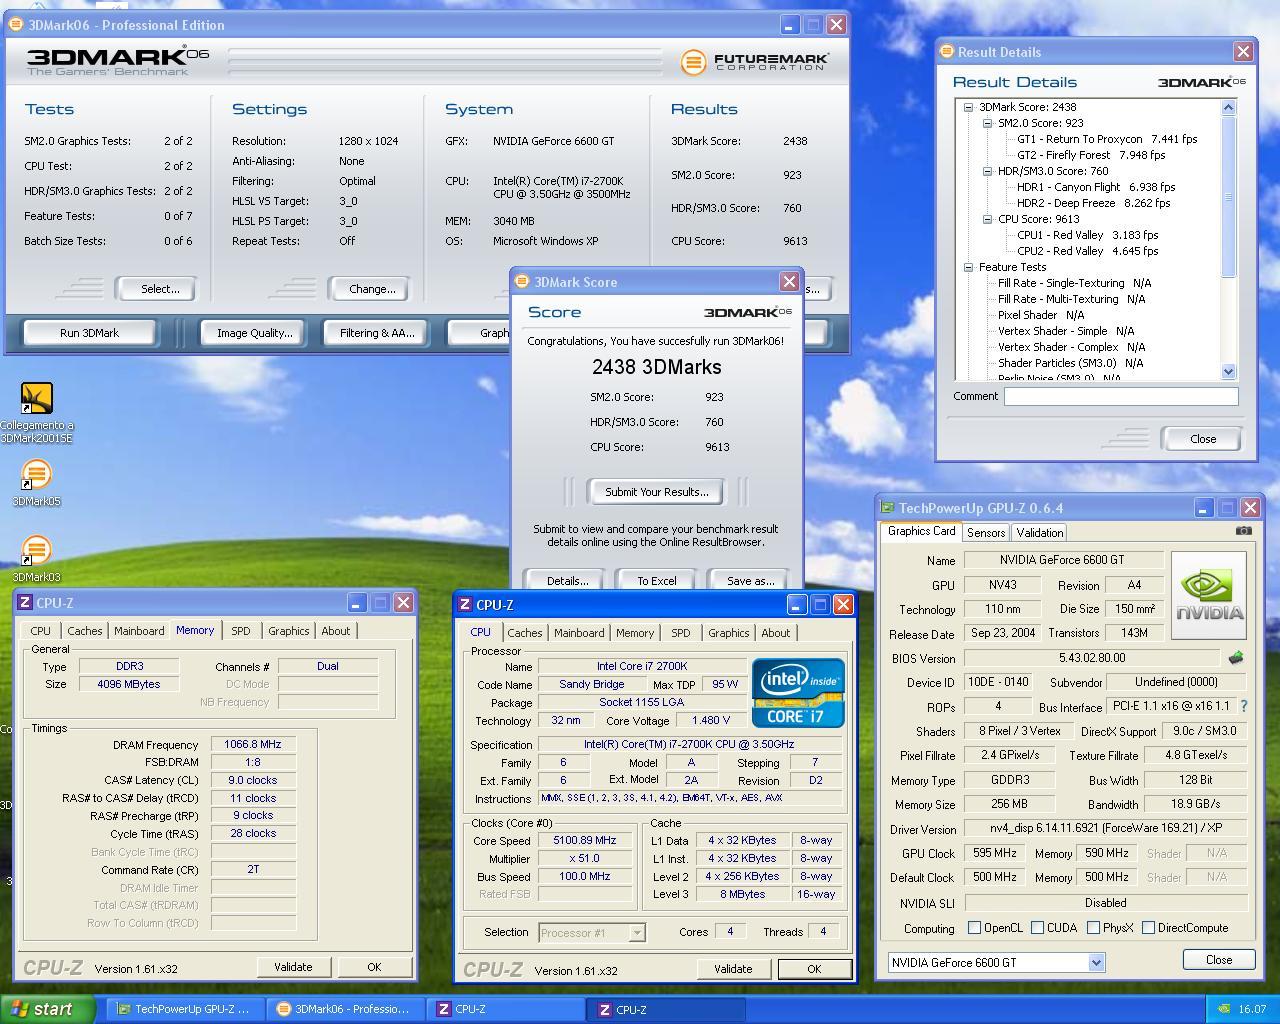1280x1024 pixels.
Task: Switch to the second CPU-Z taskbar item
Action: [667, 1009]
